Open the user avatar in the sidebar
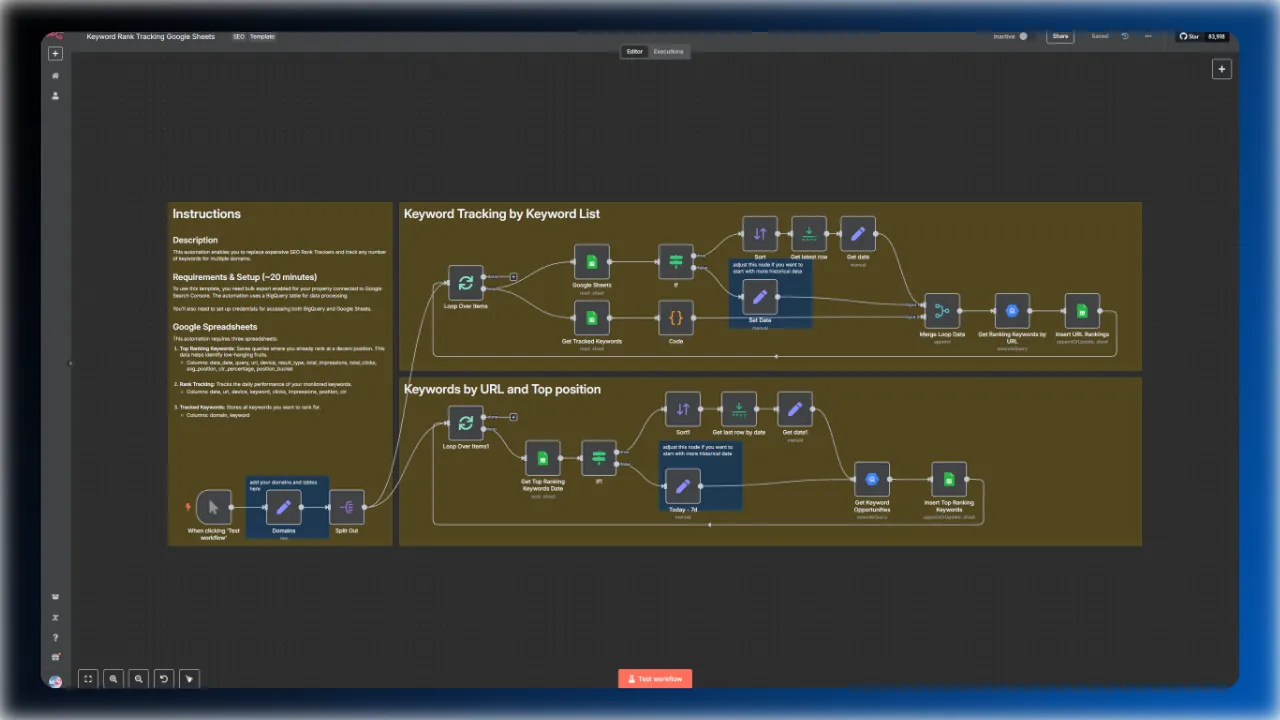 [x=55, y=681]
